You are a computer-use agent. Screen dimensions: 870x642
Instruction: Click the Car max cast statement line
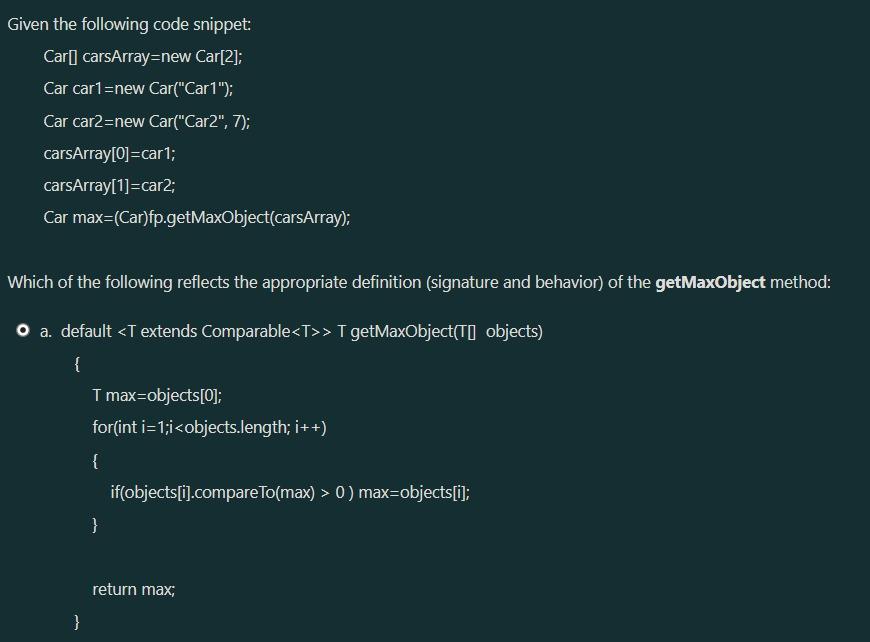tap(196, 217)
